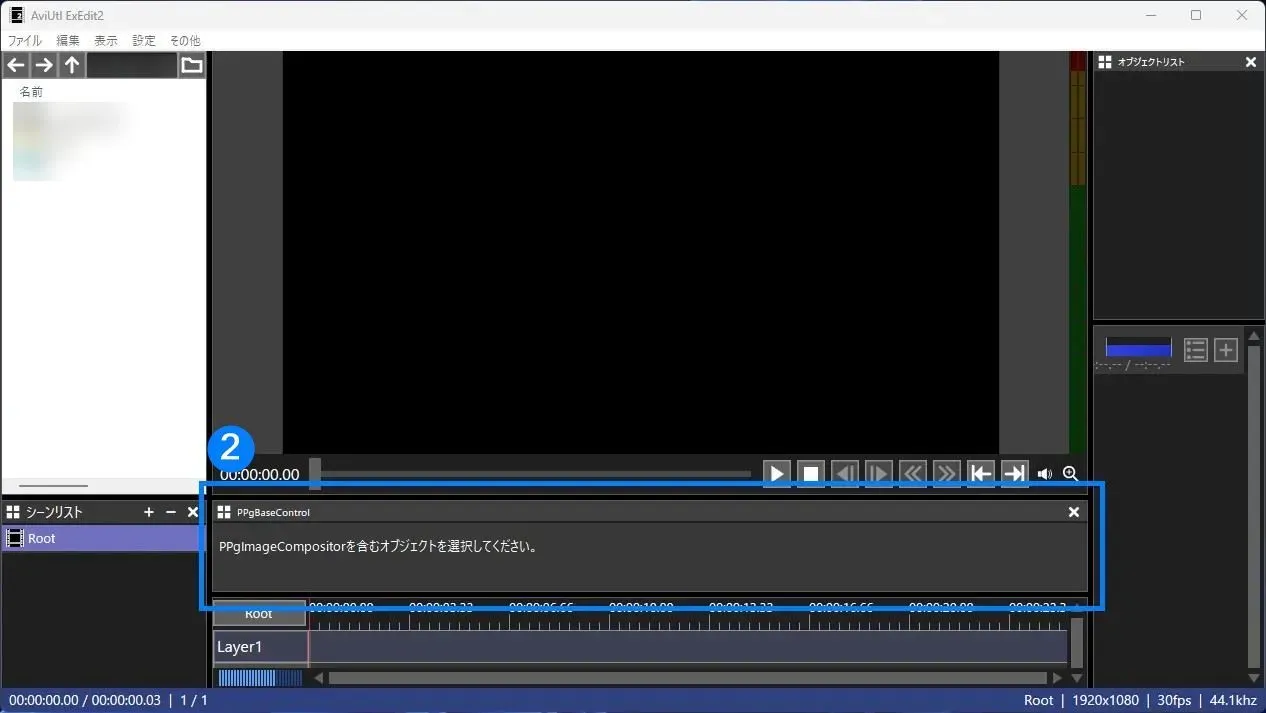Viewport: 1266px width, 713px height.
Task: Toggle audio with the speaker icon
Action: 1045,474
